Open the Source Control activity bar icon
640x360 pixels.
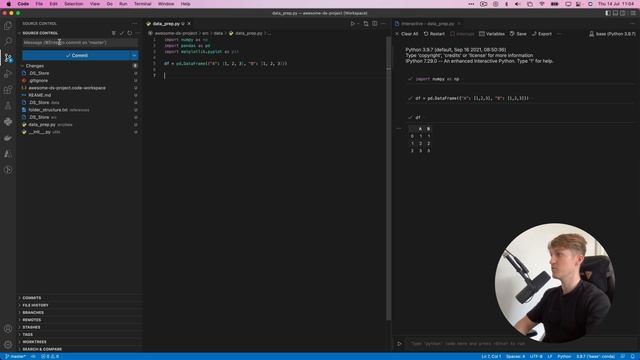pyautogui.click(x=8, y=58)
